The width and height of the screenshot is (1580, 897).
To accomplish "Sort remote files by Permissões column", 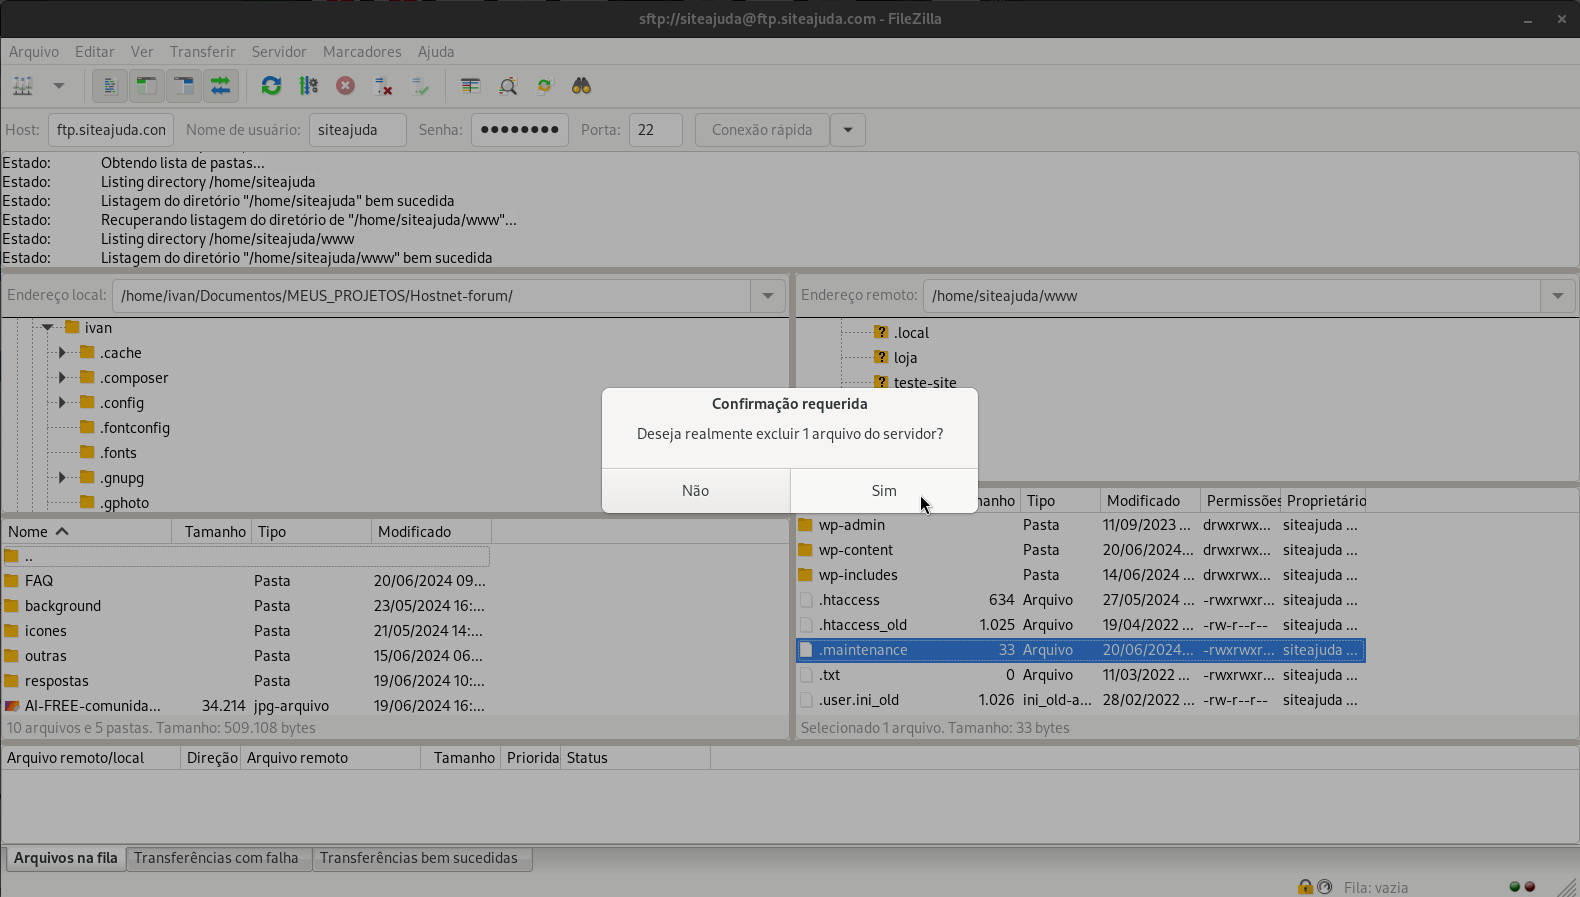I will pos(1241,501).
